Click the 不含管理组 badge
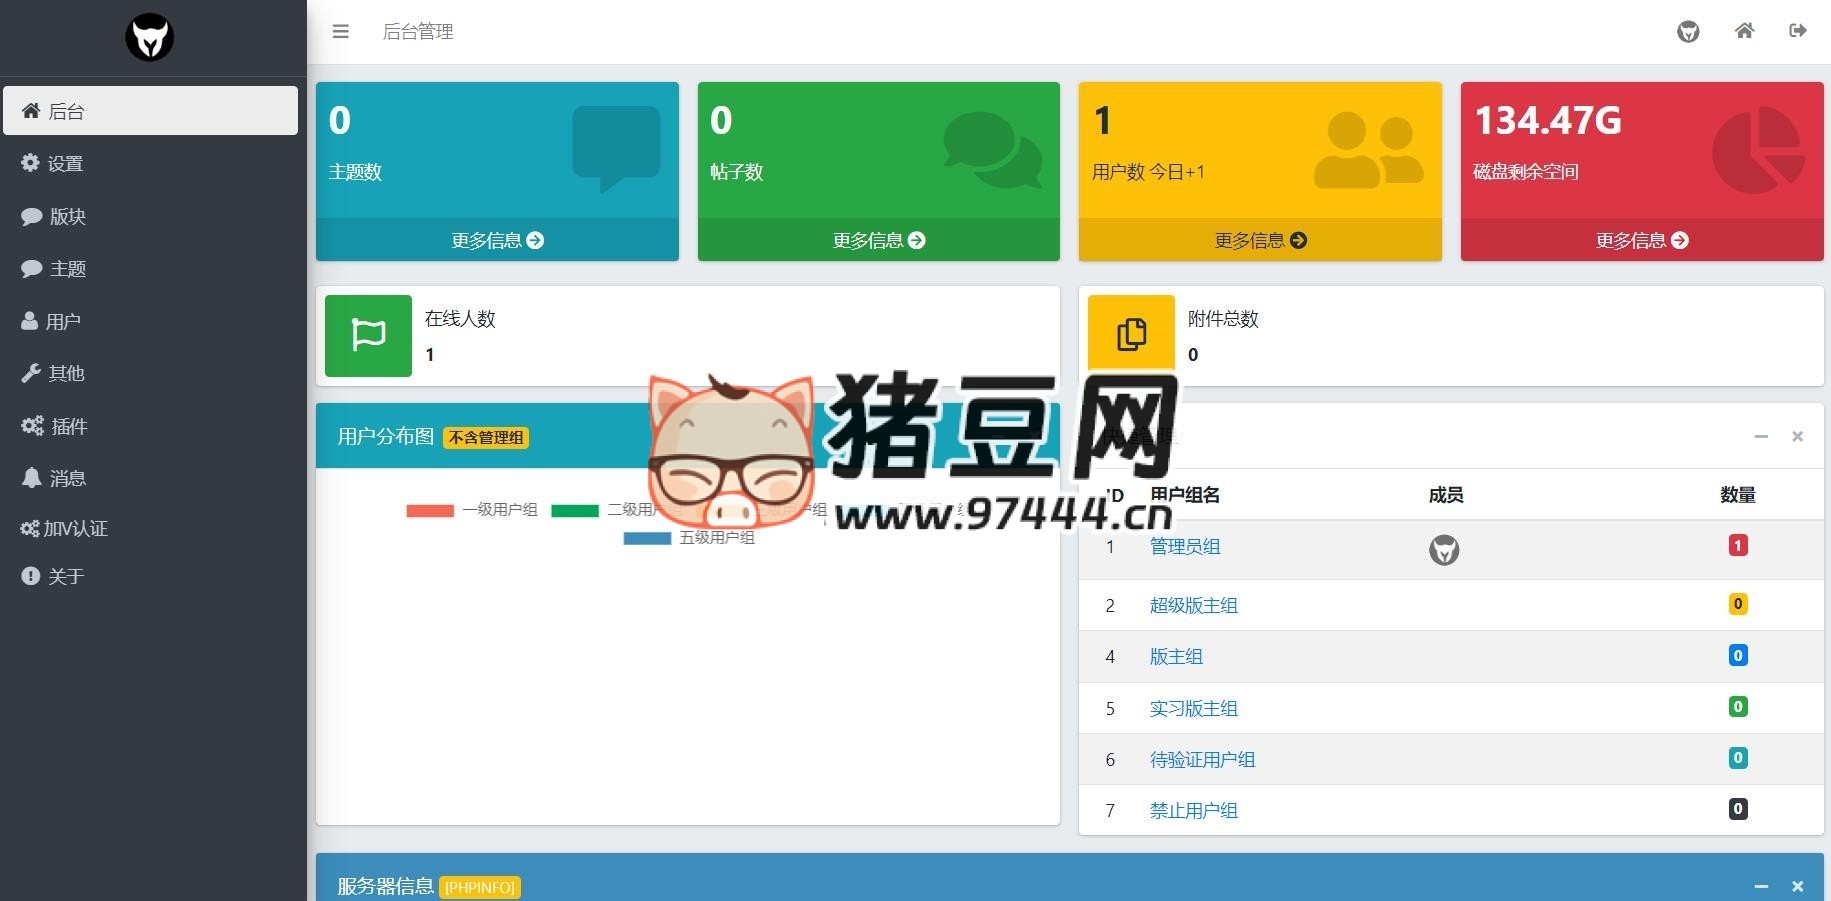 [486, 437]
